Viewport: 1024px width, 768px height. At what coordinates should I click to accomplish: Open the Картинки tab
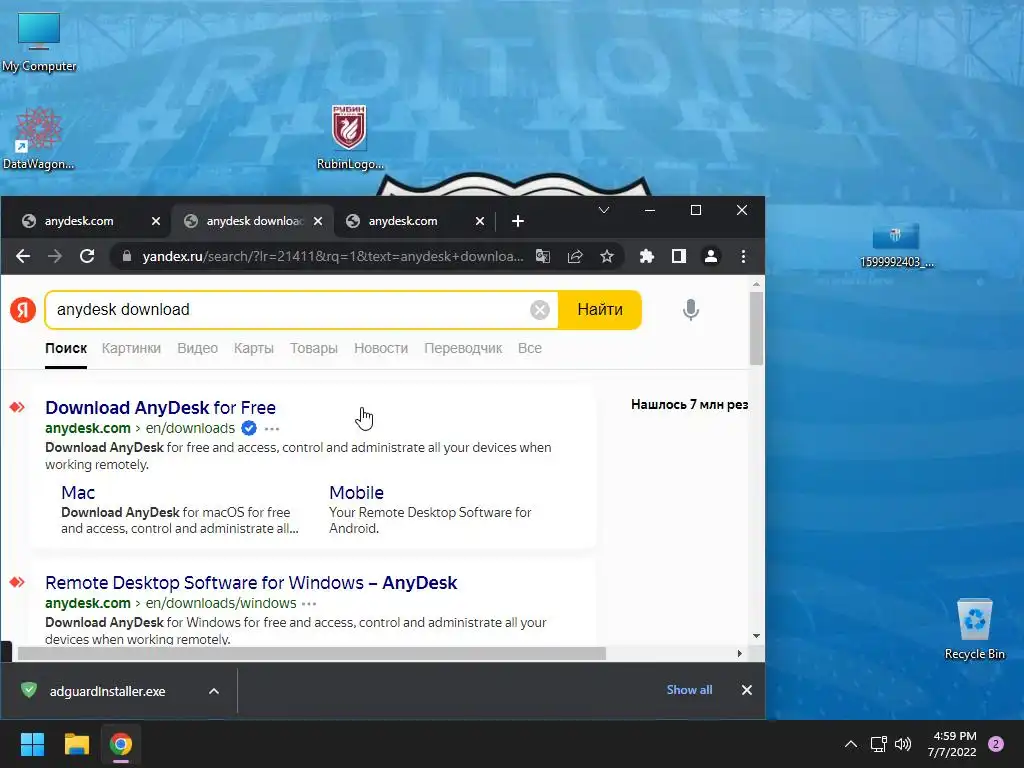point(131,349)
